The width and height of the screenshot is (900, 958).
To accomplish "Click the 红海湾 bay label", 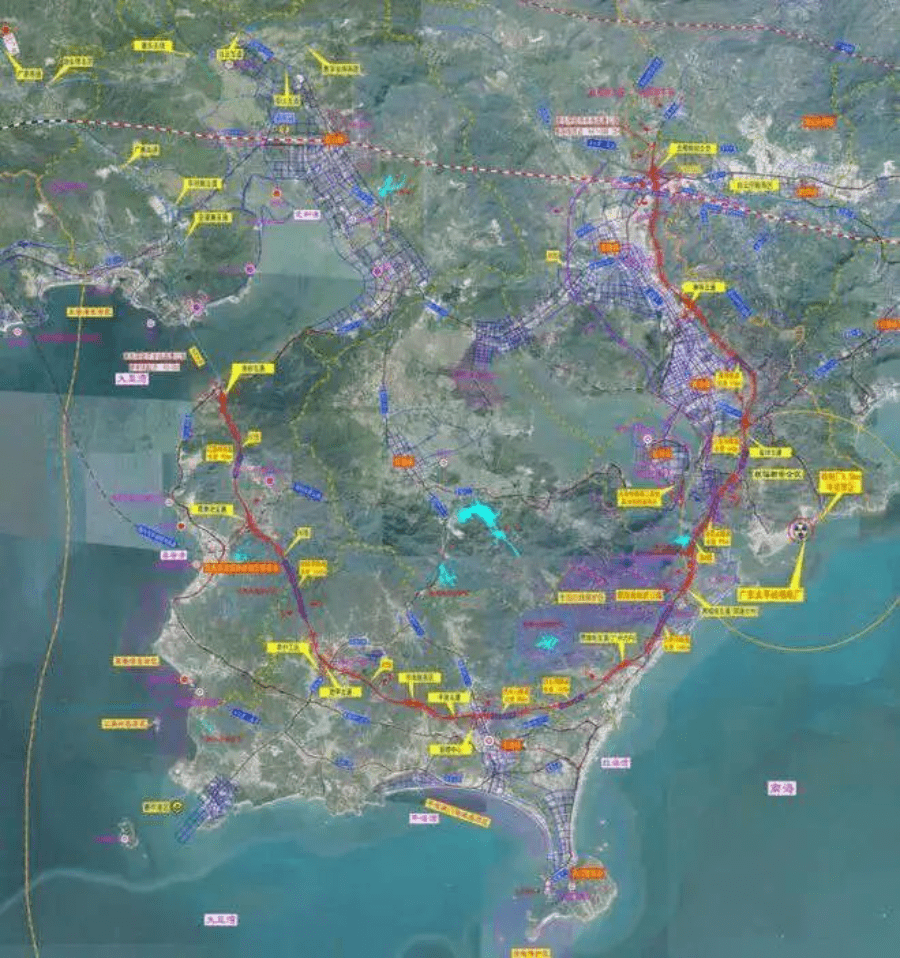I will pyautogui.click(x=615, y=762).
